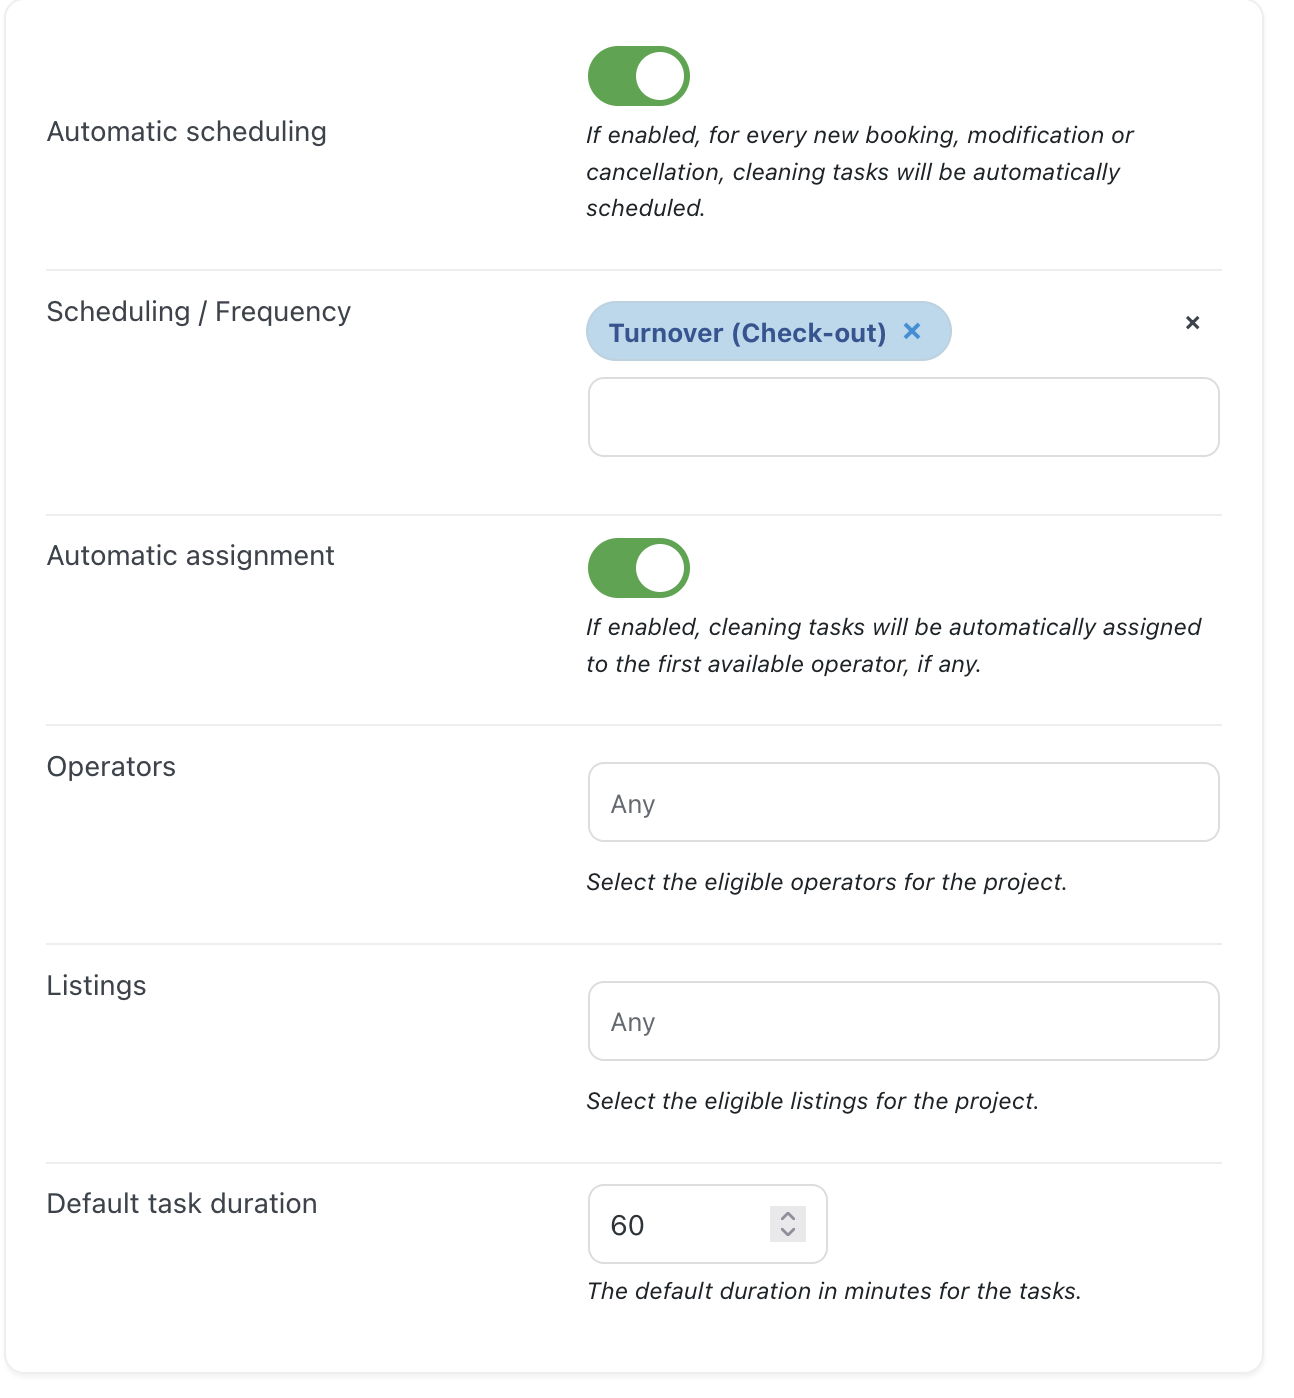Image resolution: width=1294 pixels, height=1398 pixels.
Task: Expand the Listings dropdown showing Any
Action: pos(904,1021)
